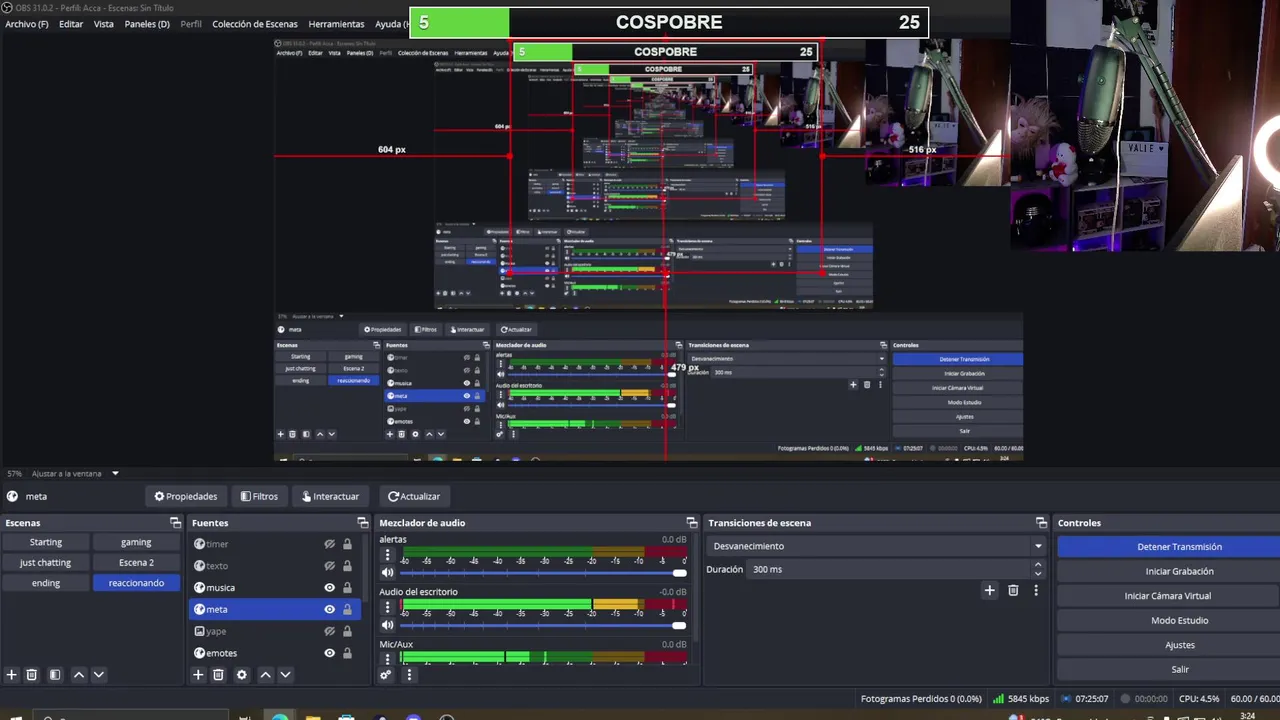
Task: Add a new source in Fuentes panel
Action: coord(198,675)
